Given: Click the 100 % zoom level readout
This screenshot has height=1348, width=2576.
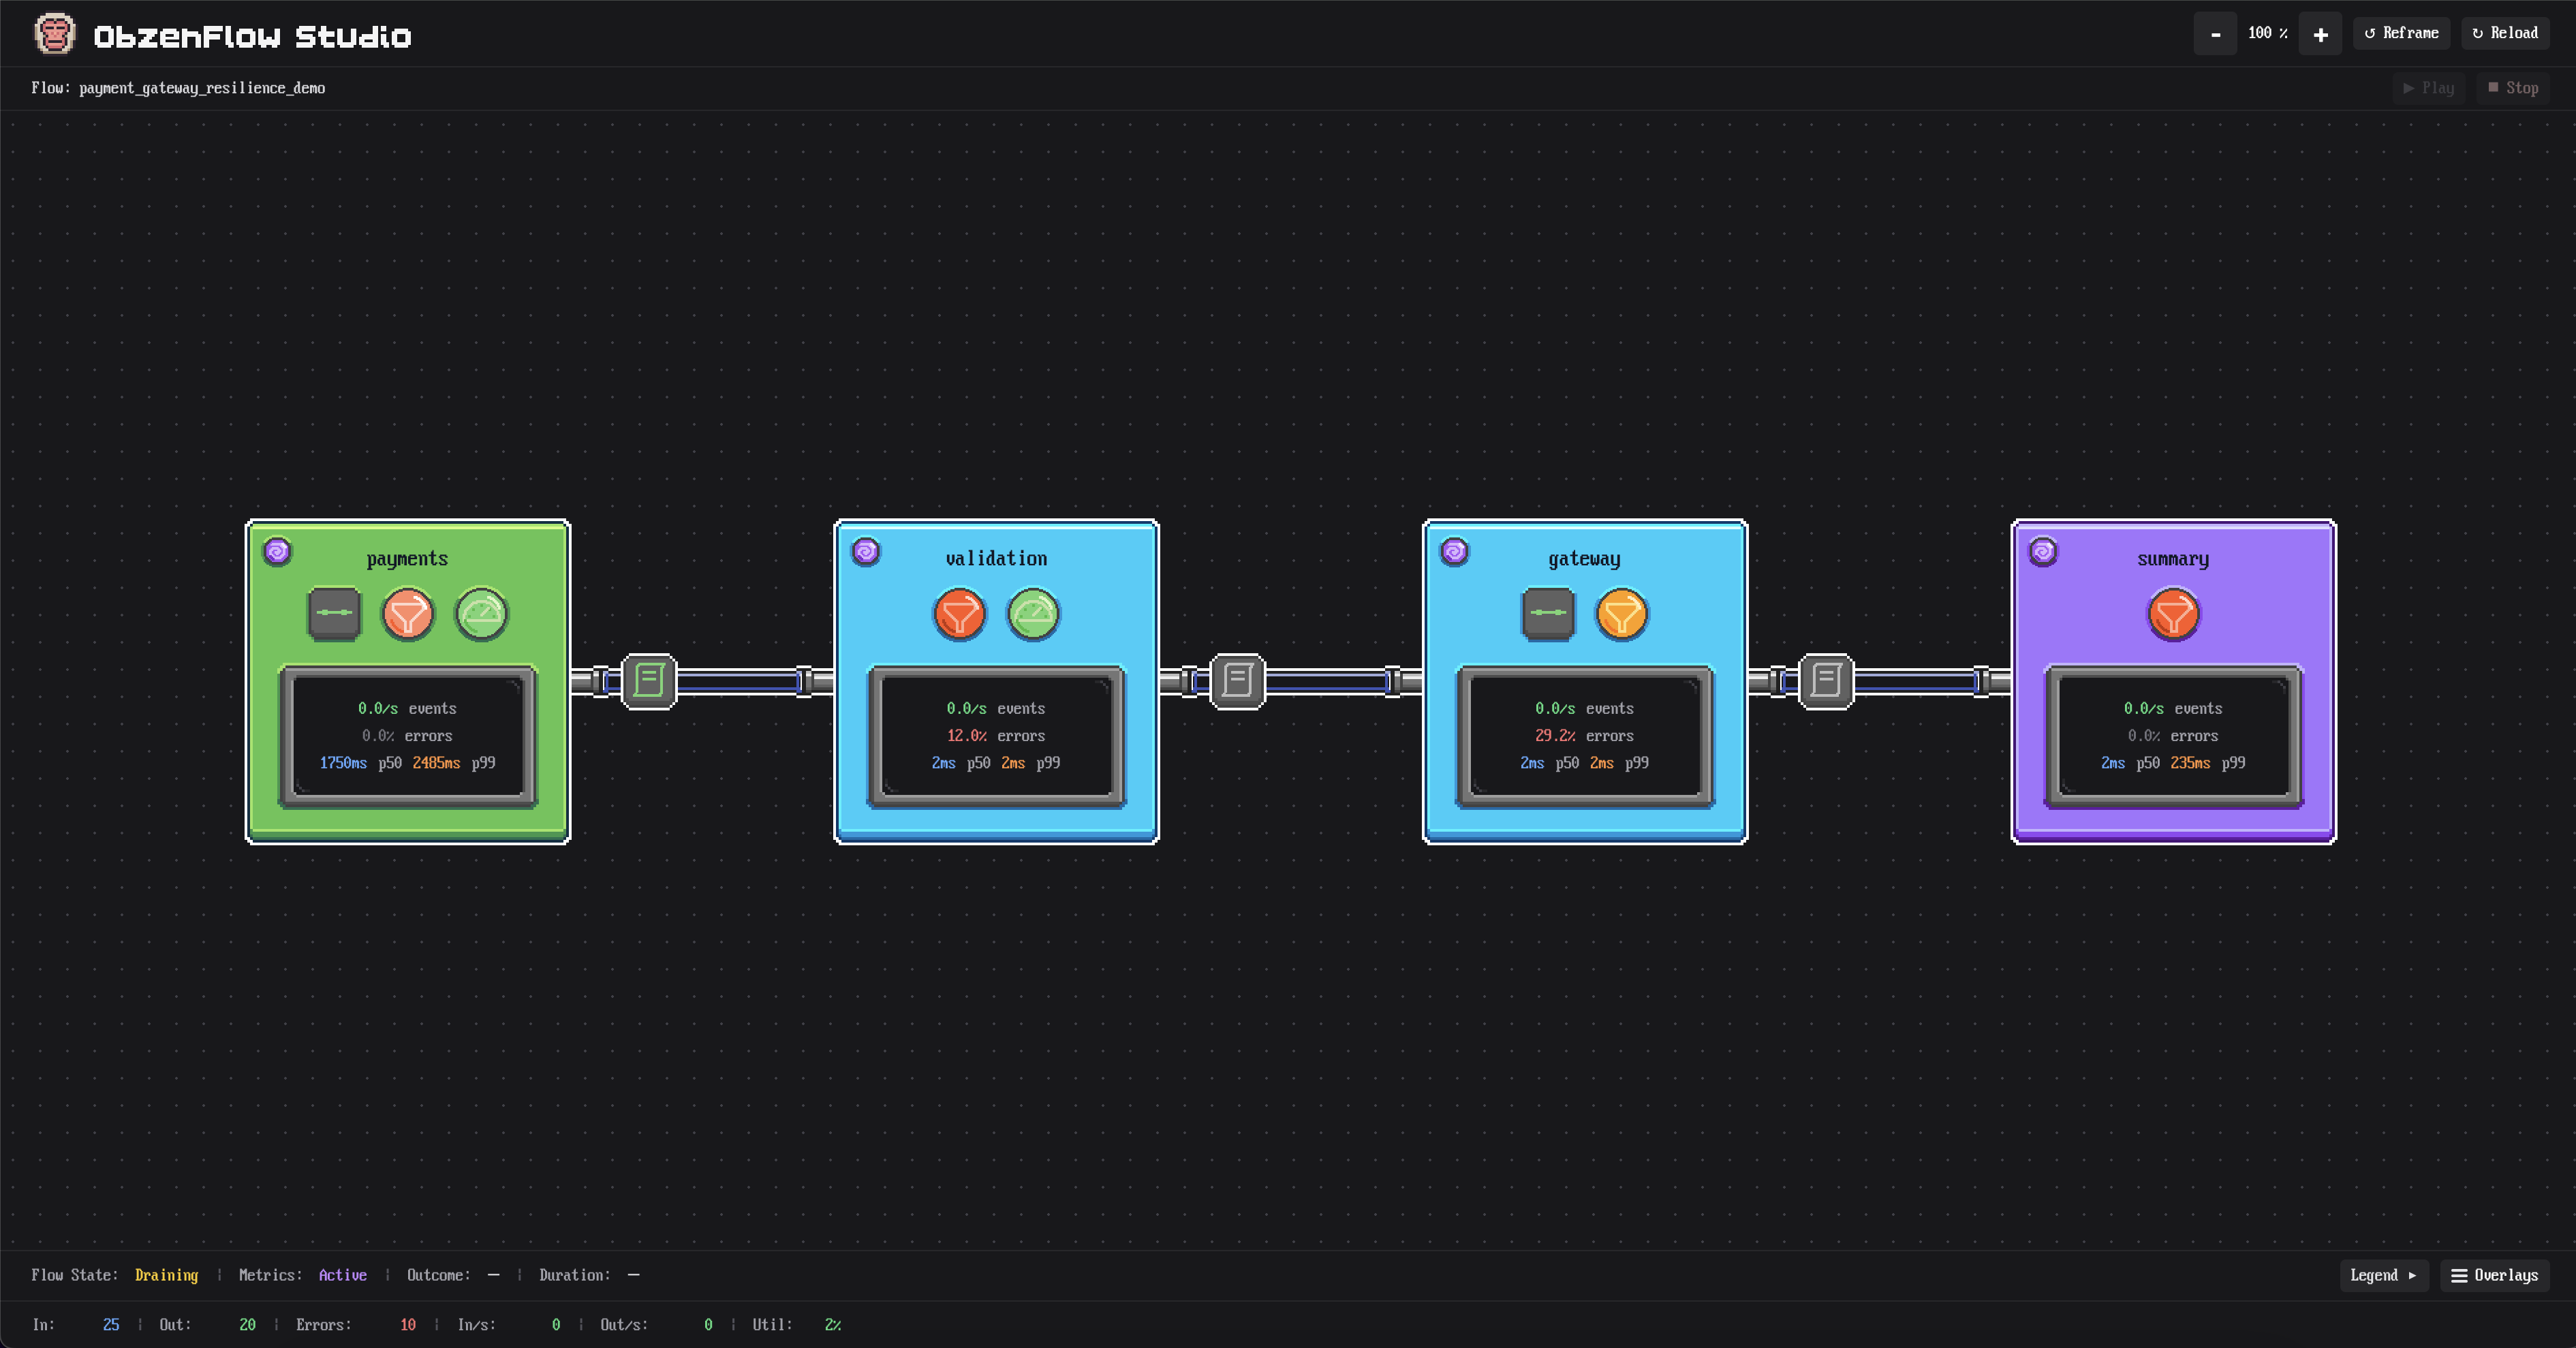Looking at the screenshot, I should tap(2267, 33).
